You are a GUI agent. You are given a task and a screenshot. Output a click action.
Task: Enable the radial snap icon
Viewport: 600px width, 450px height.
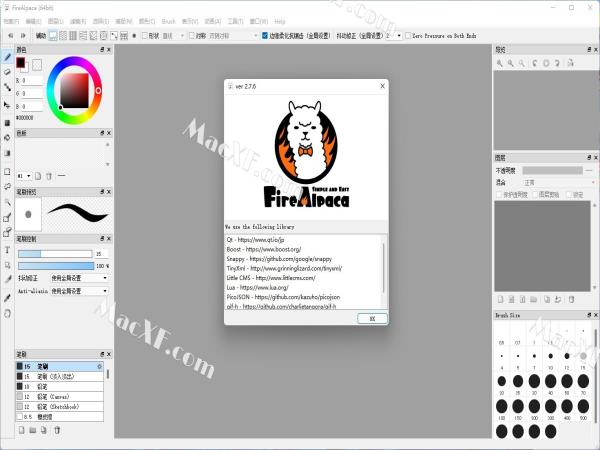[x=93, y=36]
